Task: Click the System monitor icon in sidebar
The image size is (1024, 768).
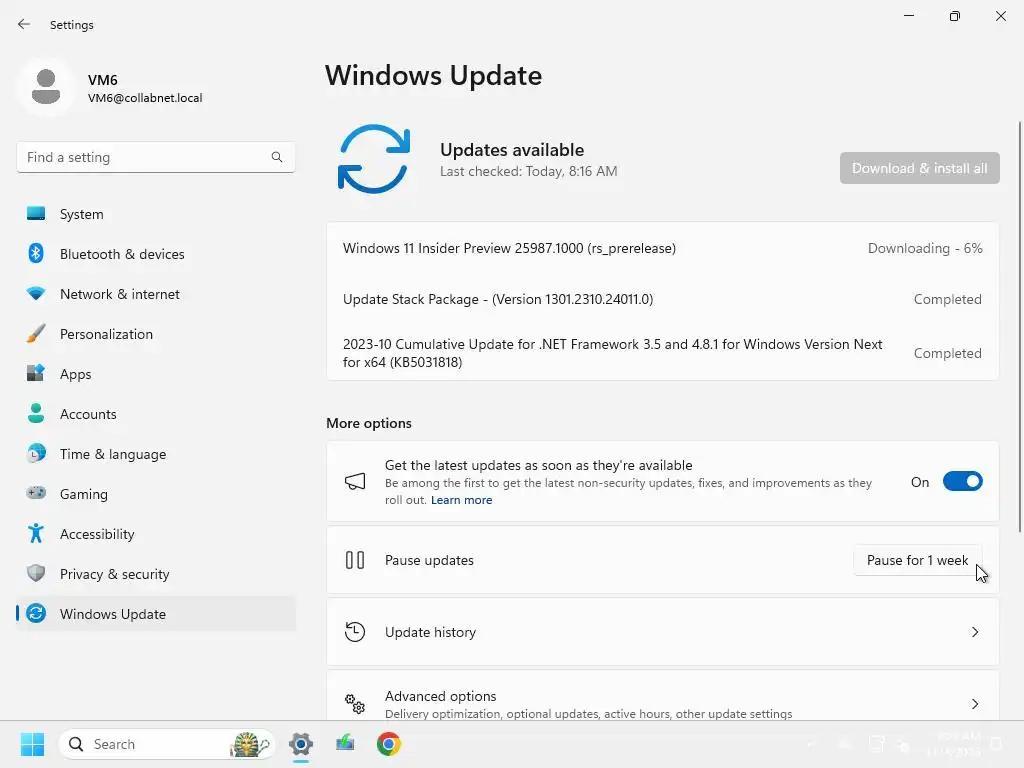Action: click(36, 214)
